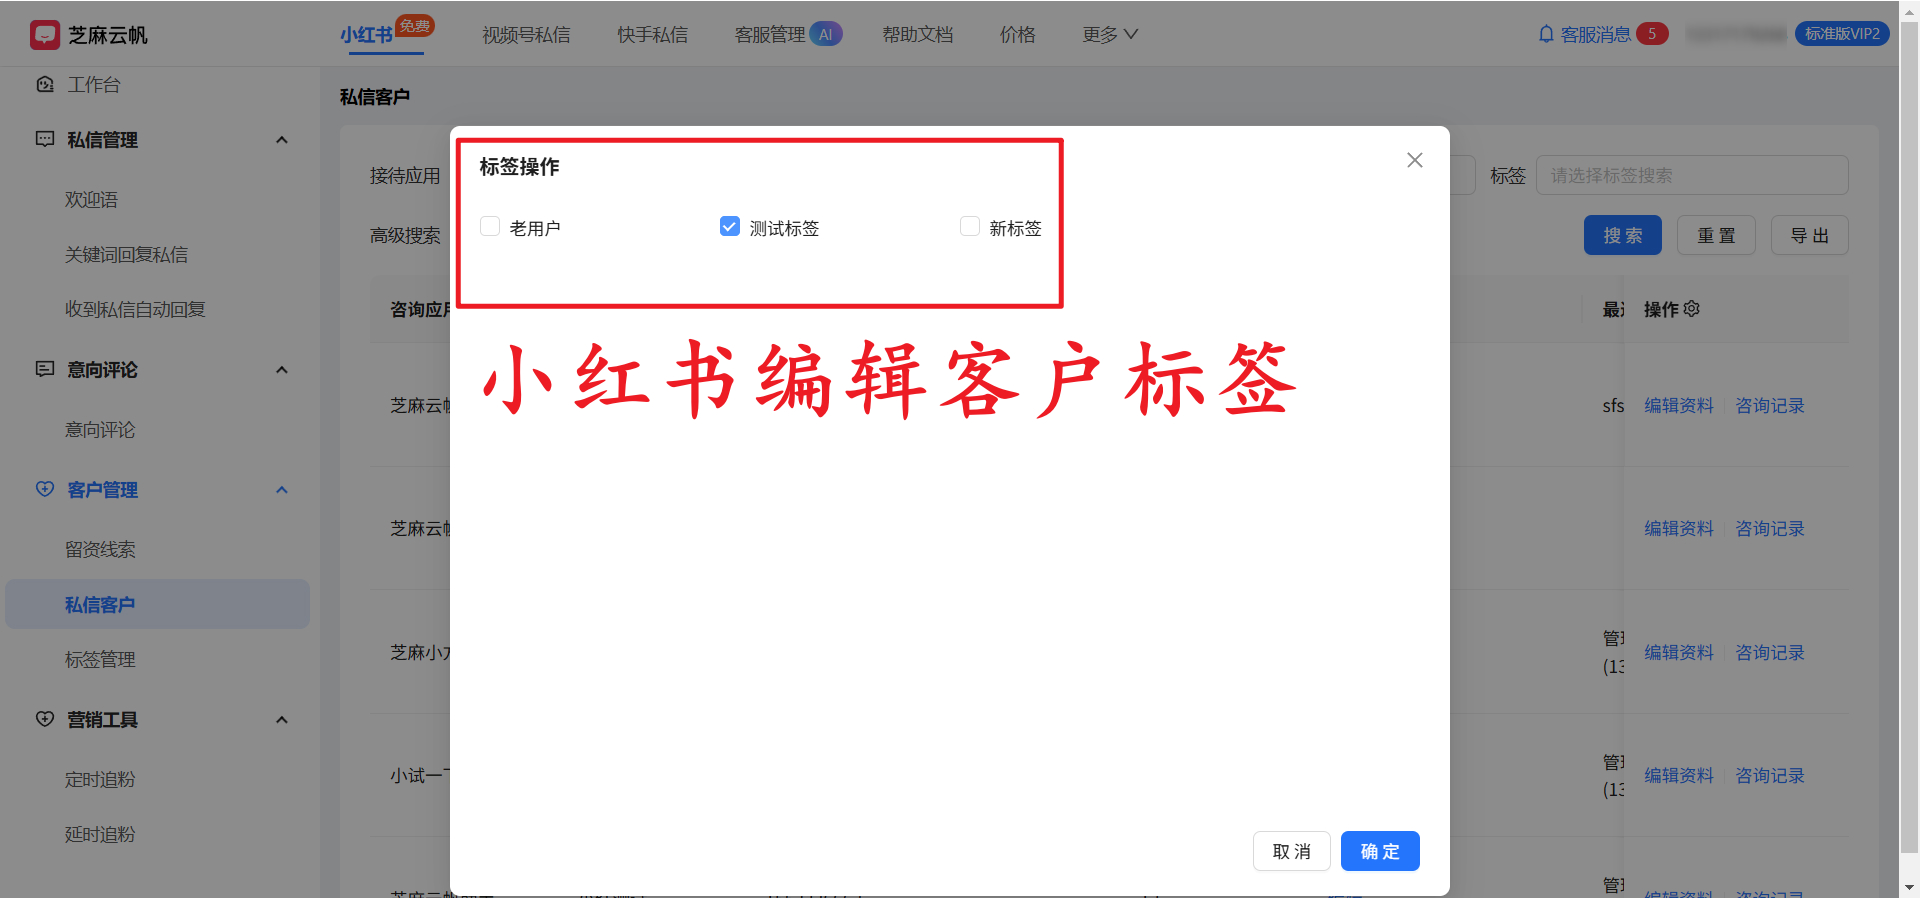Screen dimensions: 1920x898
Task: Open the 帮助文档 menu item
Action: click(x=917, y=35)
